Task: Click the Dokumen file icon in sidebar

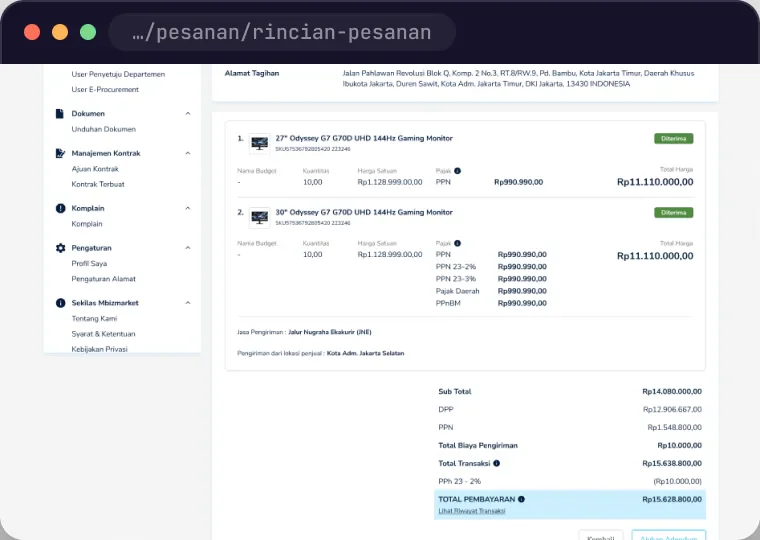Action: (x=60, y=113)
